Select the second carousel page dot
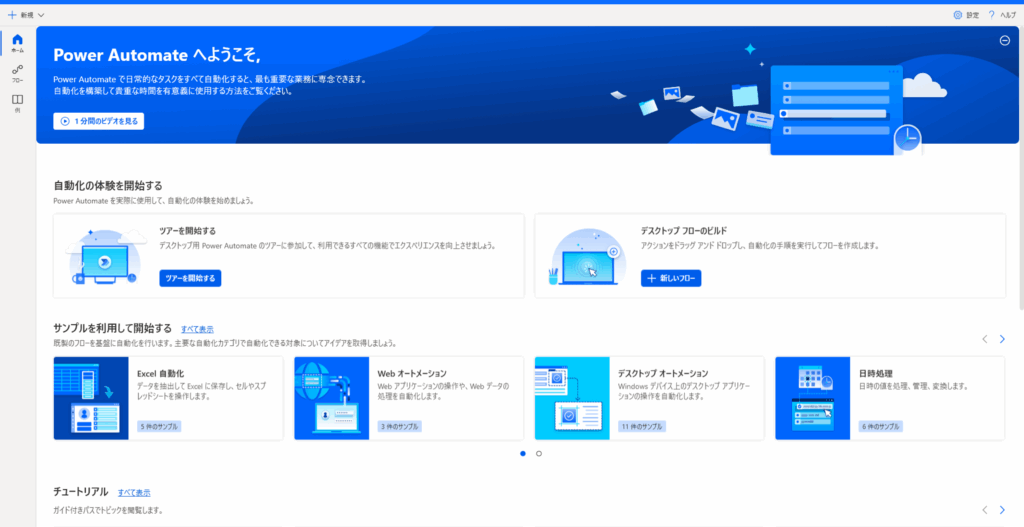The width and height of the screenshot is (1024, 527). 539,453
